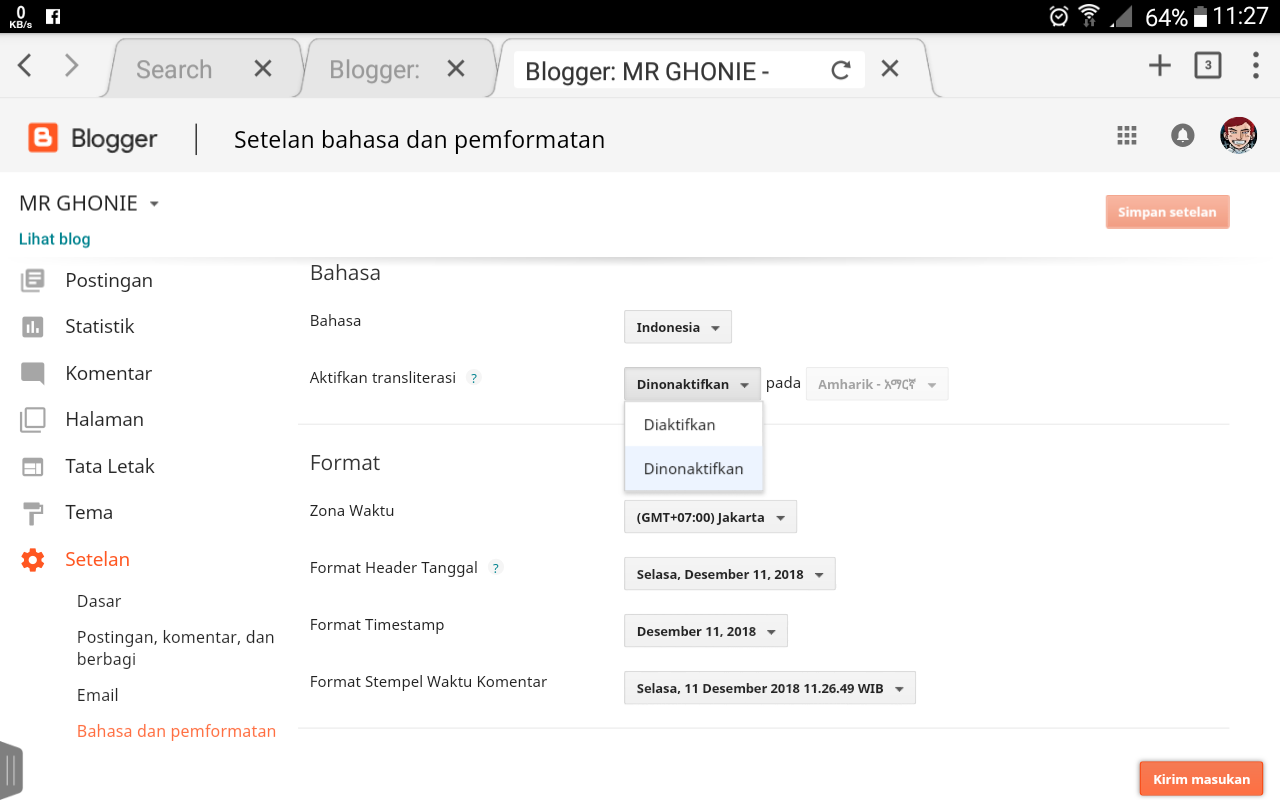Tap the alarm clock status icon

[1058, 16]
